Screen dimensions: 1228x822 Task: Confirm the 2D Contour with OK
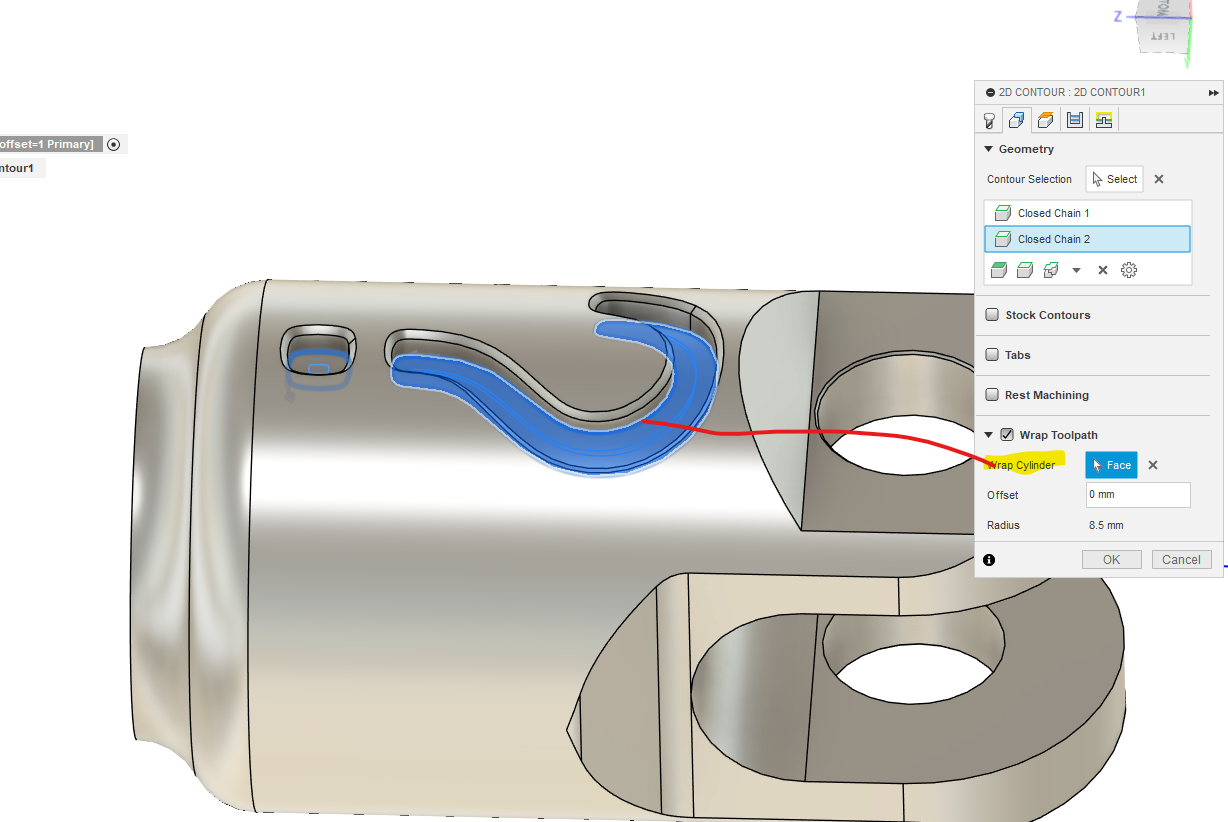(1111, 559)
